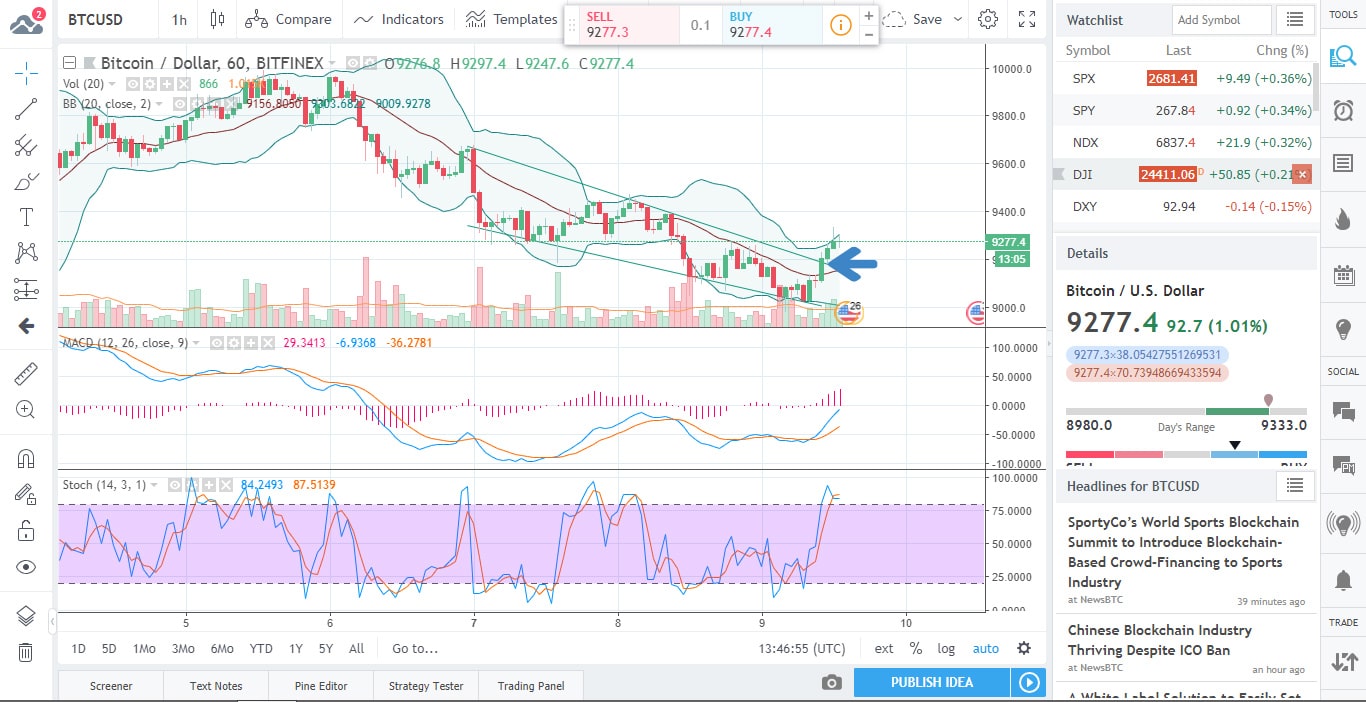Enter fullscreen mode icon
This screenshot has width=1366, height=702.
point(1027,19)
